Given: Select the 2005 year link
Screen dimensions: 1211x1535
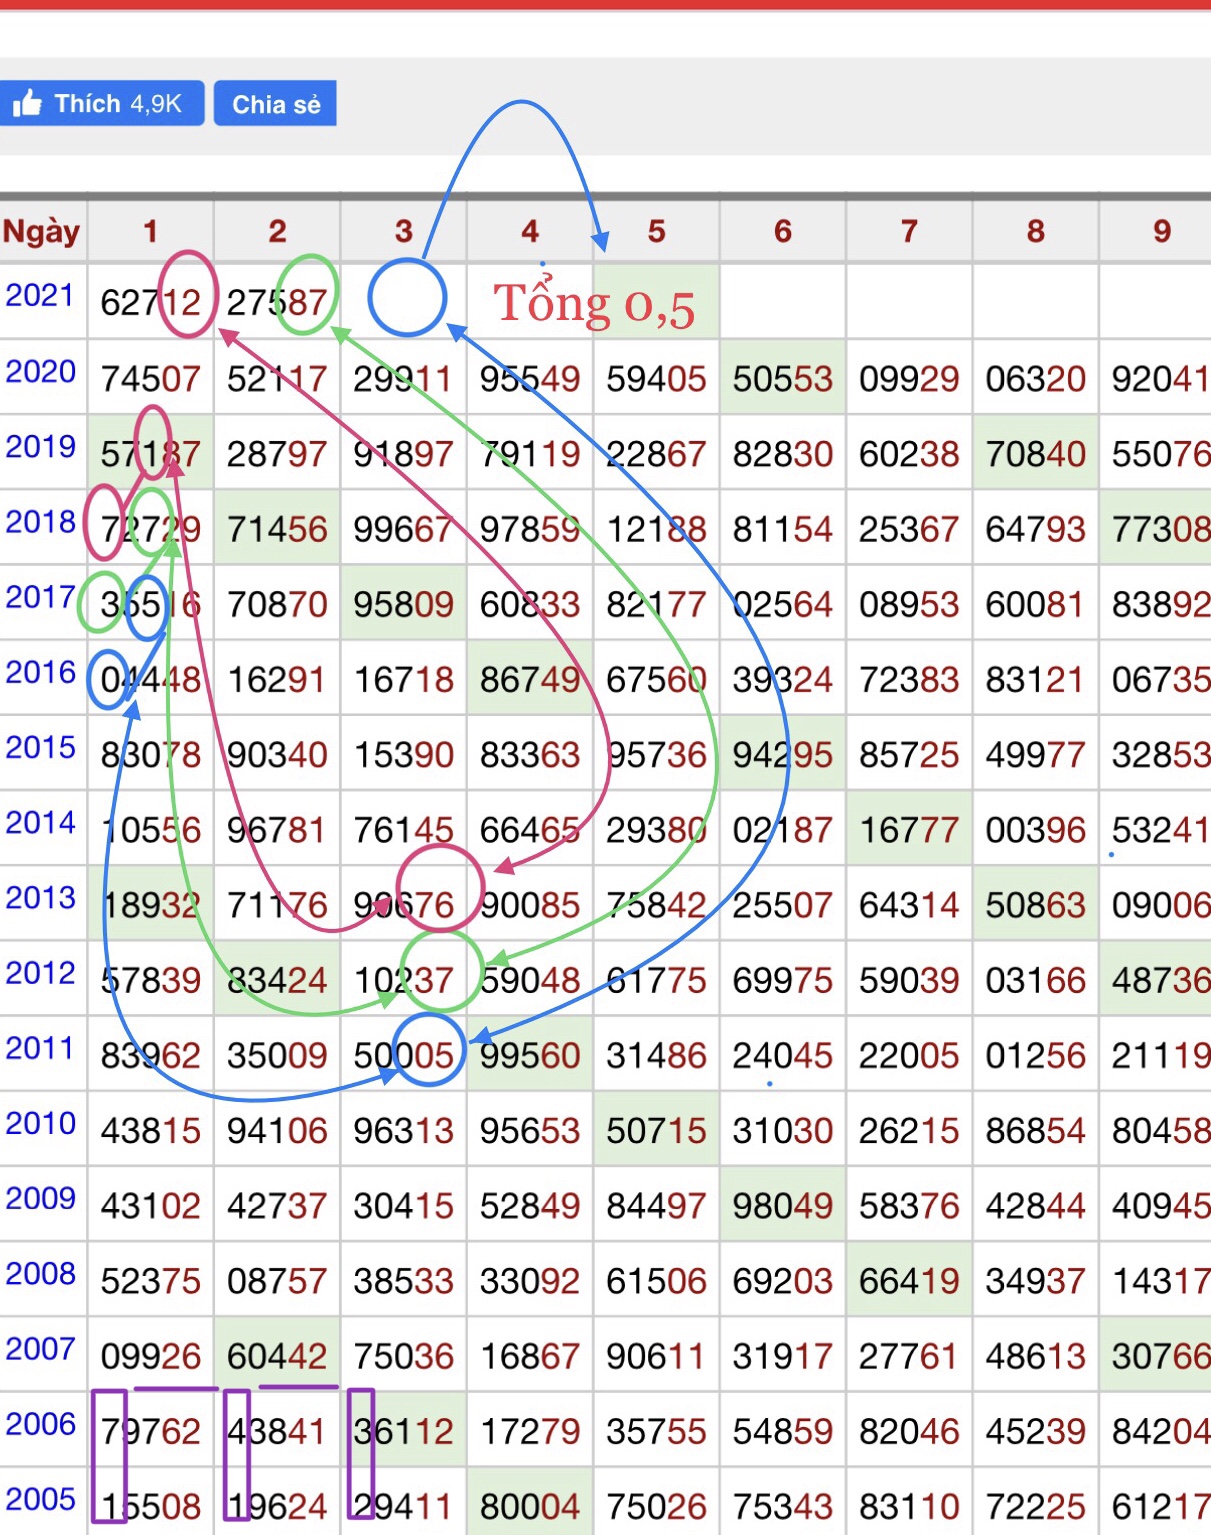Looking at the screenshot, I should [40, 1499].
